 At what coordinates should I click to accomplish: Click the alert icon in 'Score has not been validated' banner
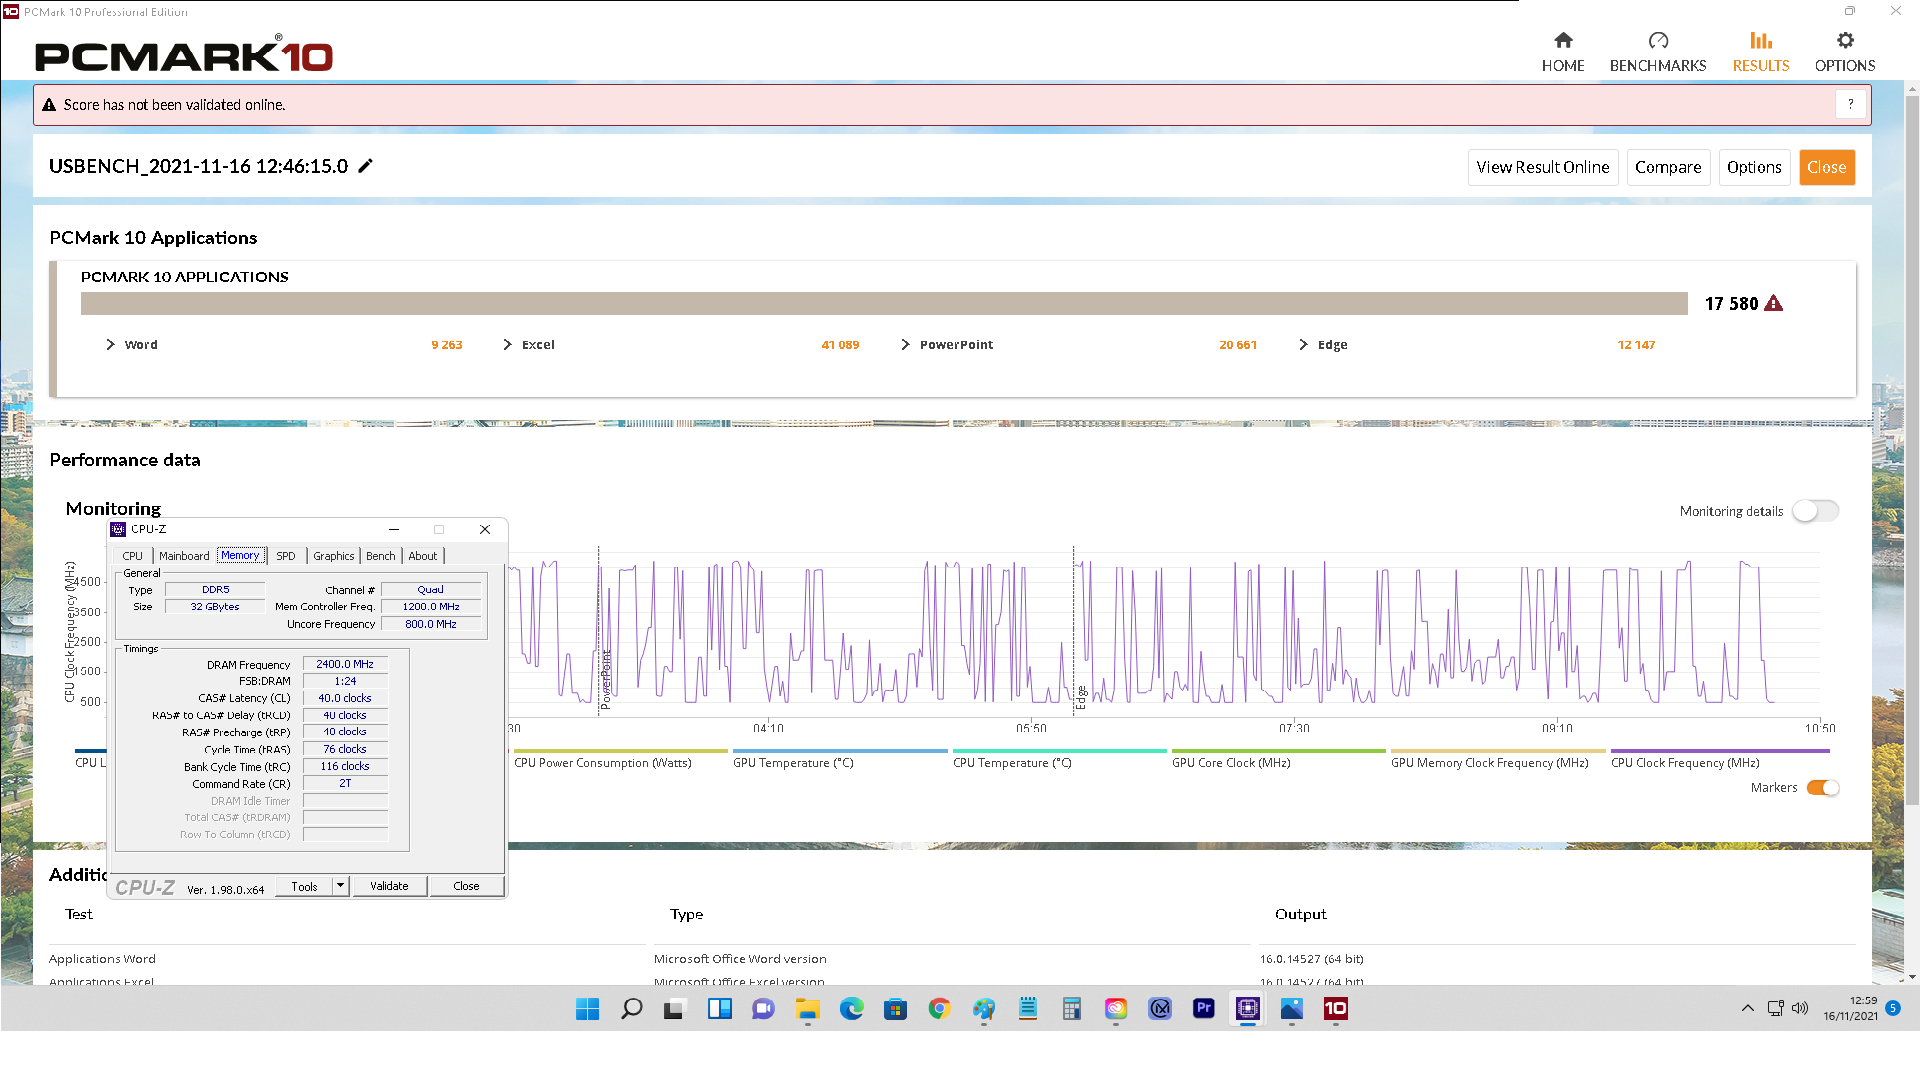click(49, 105)
